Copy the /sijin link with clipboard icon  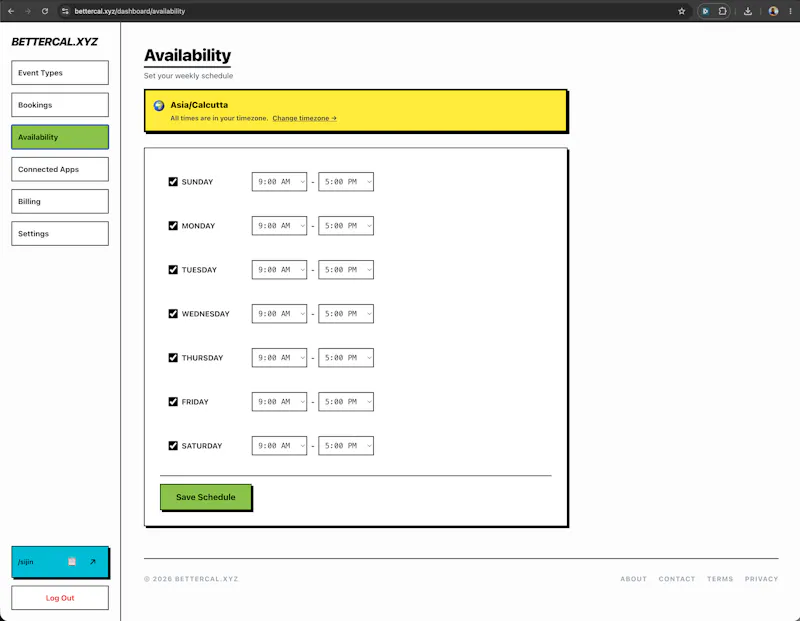[72, 561]
